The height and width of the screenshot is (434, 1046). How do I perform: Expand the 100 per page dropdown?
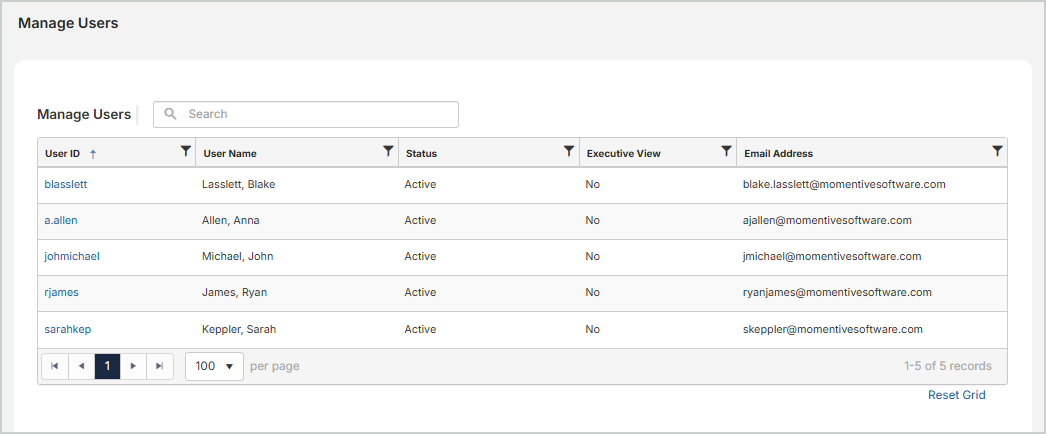pos(214,366)
